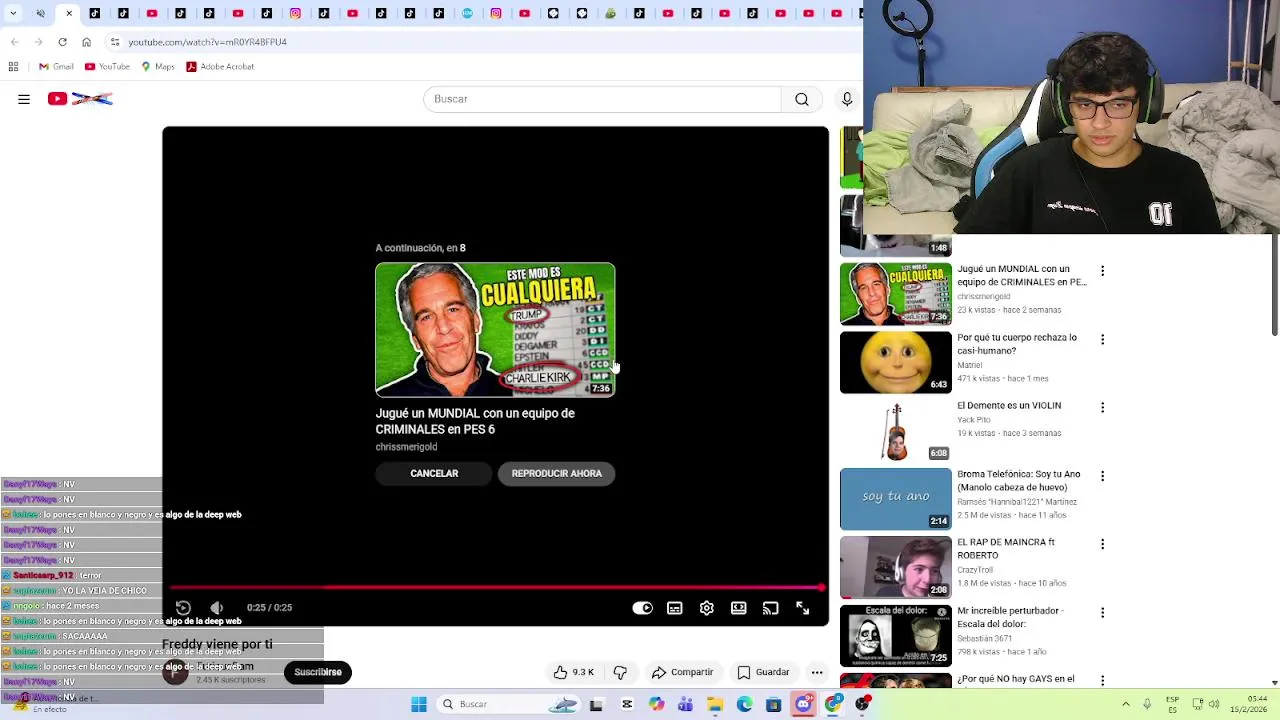Go forward in browser history
The width and height of the screenshot is (1280, 720).
[x=38, y=42]
